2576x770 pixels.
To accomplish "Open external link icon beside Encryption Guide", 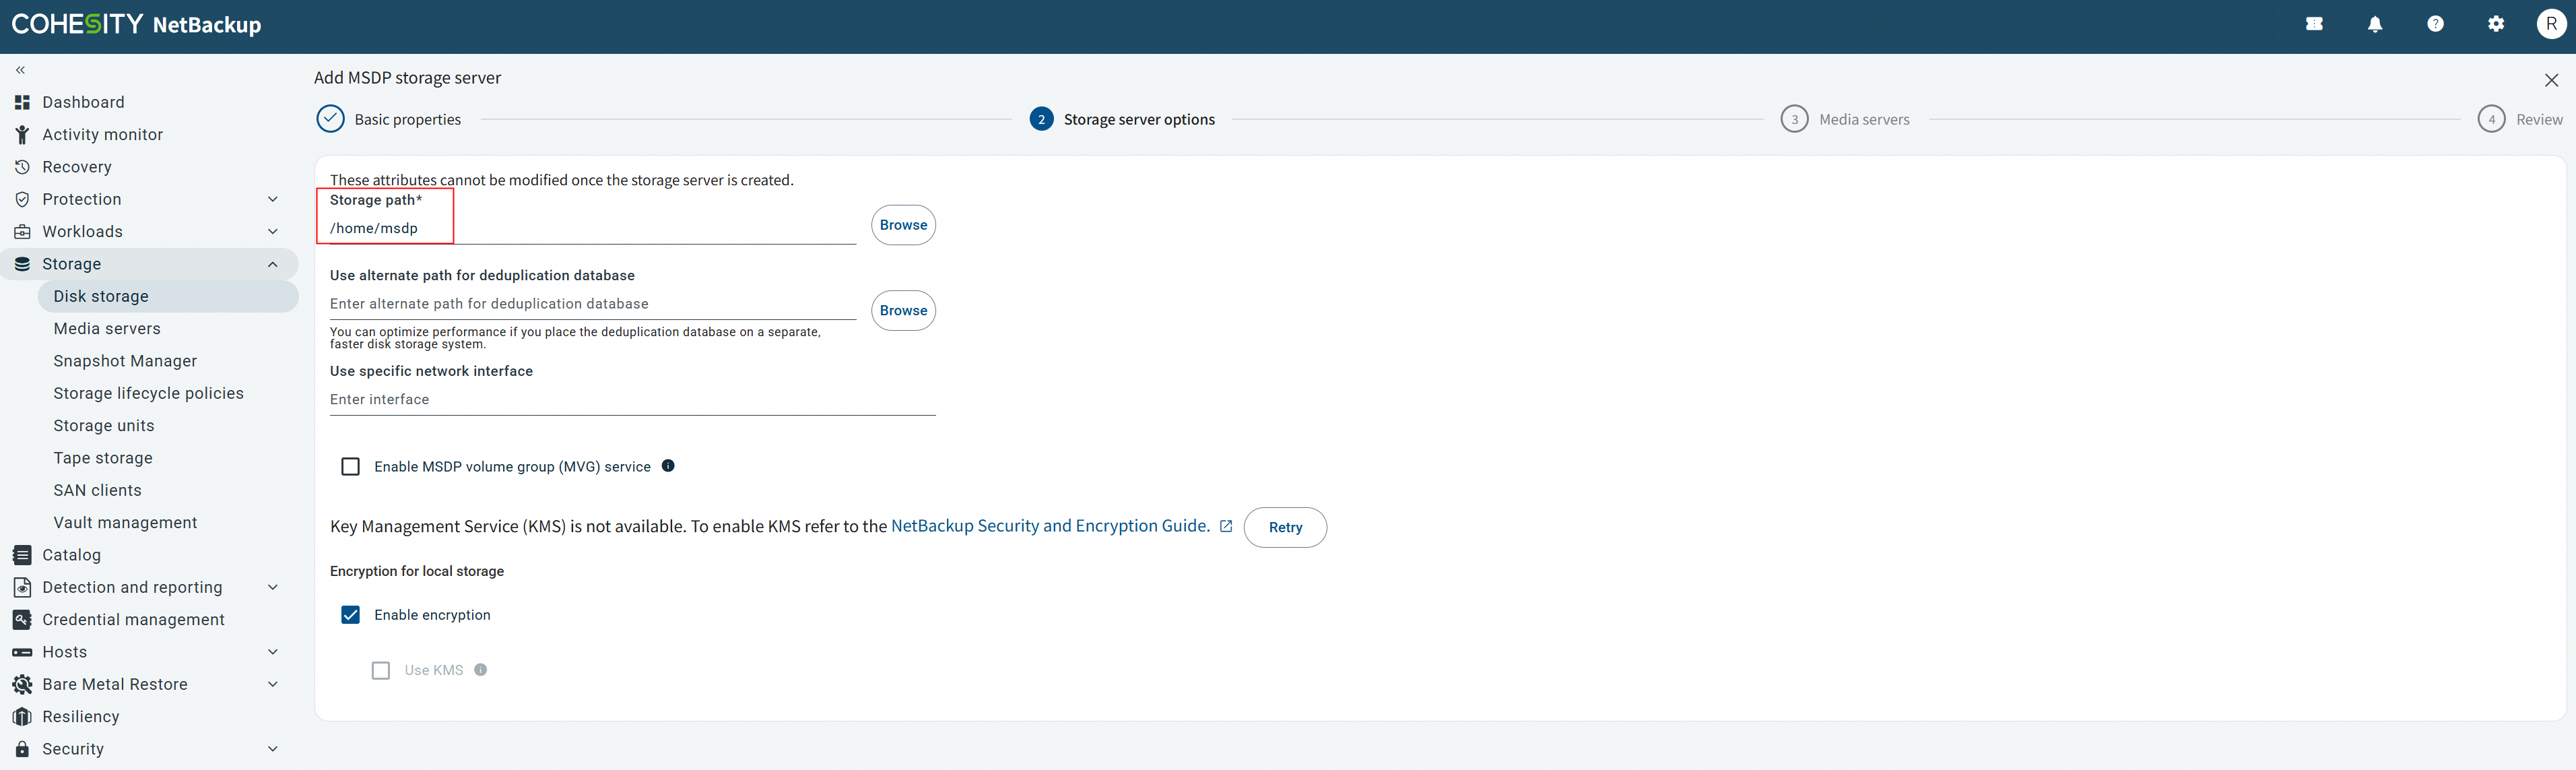I will pyautogui.click(x=1226, y=526).
